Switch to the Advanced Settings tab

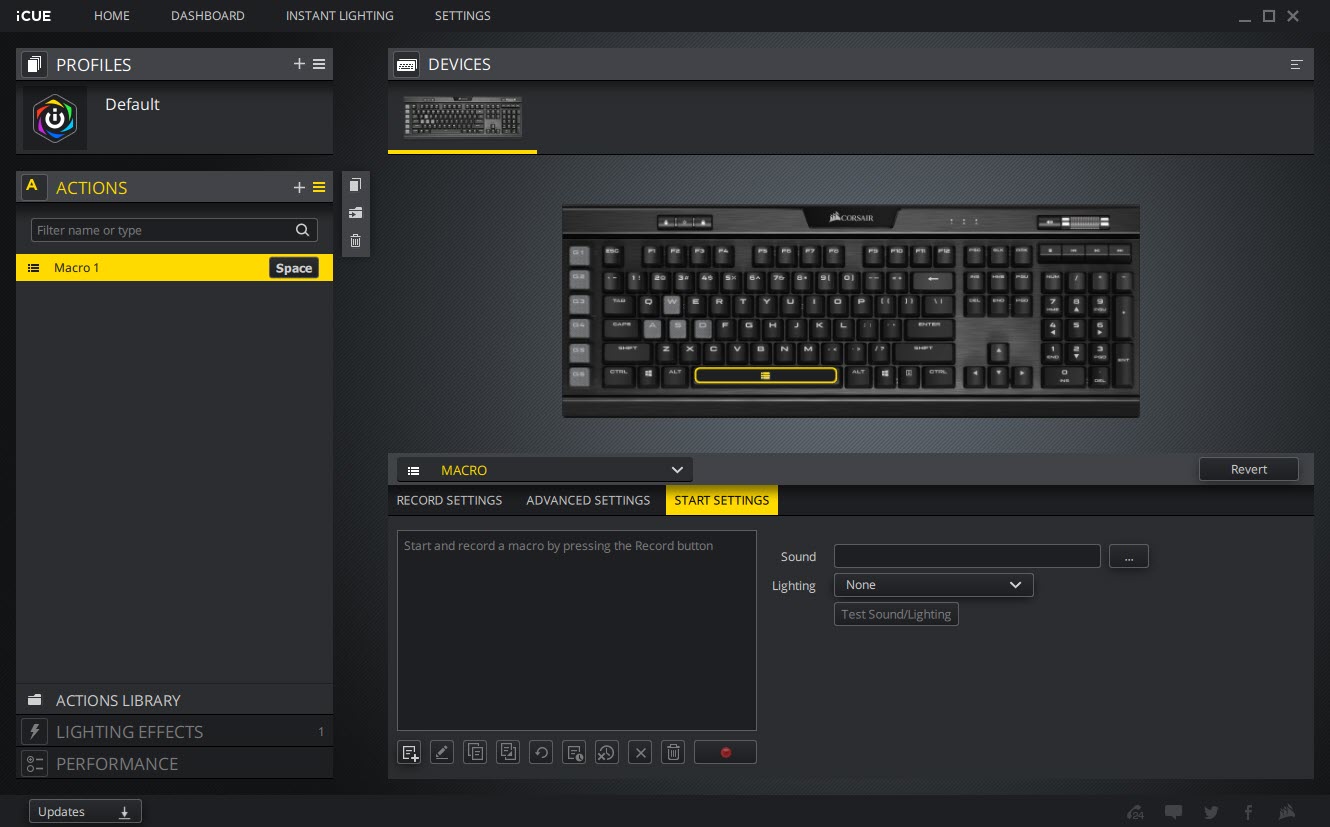pyautogui.click(x=588, y=500)
